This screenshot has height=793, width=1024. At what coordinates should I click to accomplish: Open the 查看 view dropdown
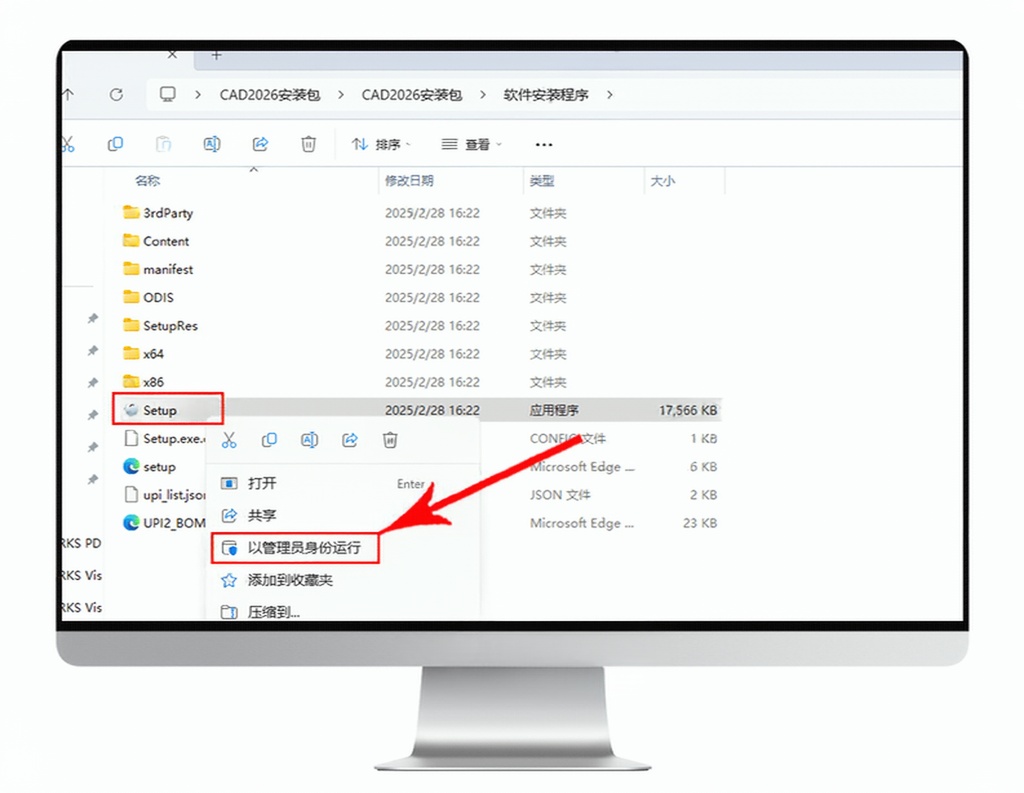[472, 144]
